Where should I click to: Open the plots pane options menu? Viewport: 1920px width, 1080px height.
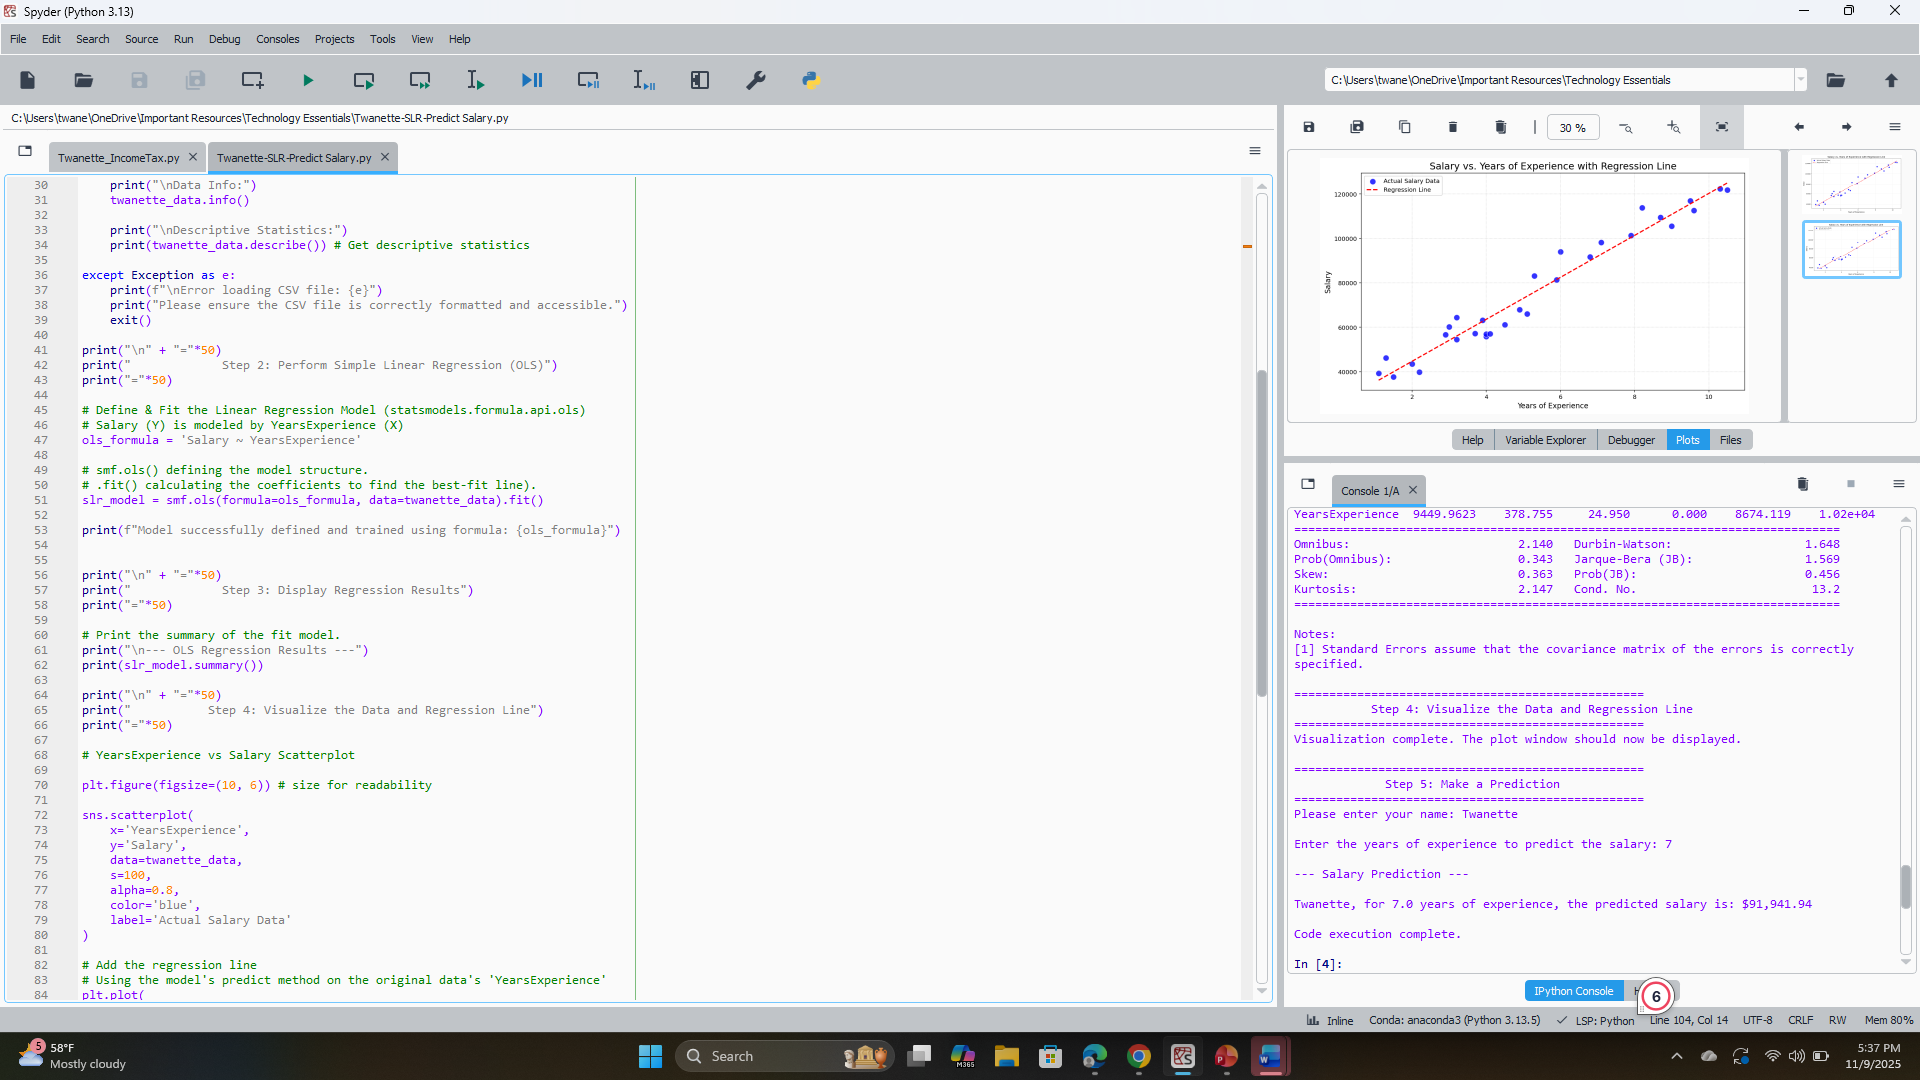click(x=1895, y=127)
